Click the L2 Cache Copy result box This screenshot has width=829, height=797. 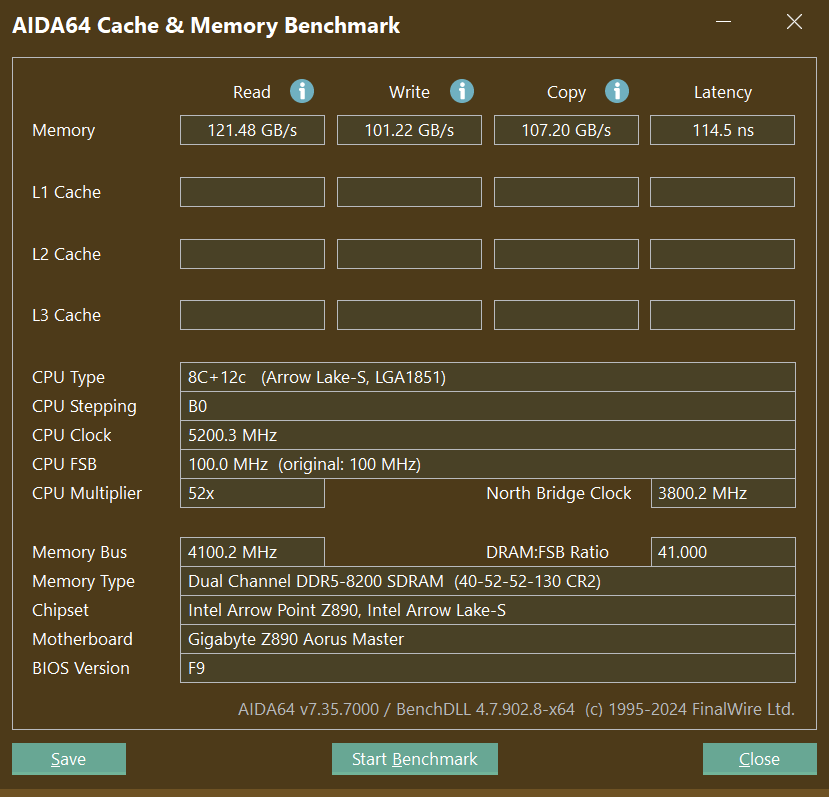point(565,254)
